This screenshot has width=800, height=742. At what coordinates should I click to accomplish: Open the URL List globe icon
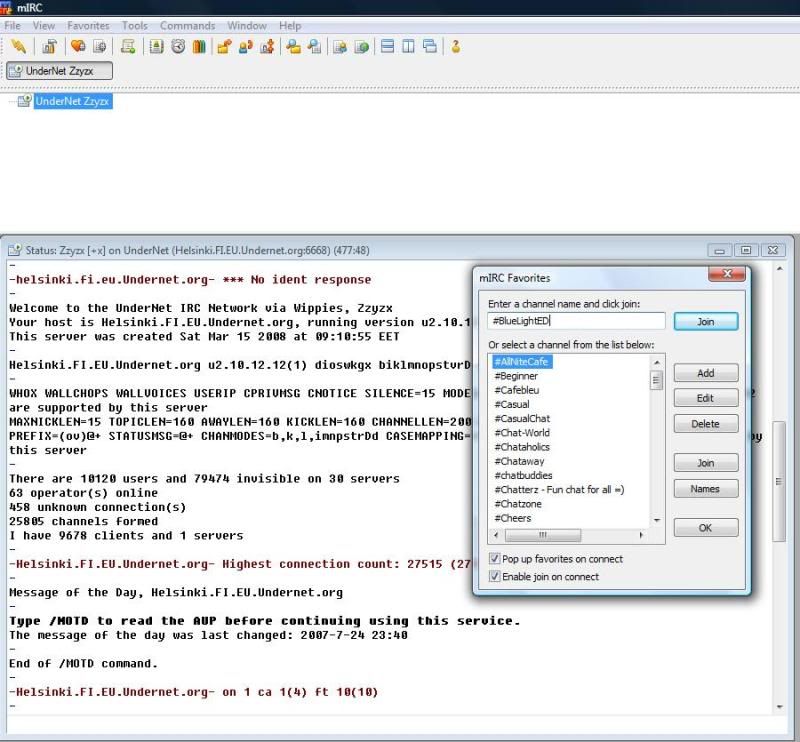click(x=361, y=47)
